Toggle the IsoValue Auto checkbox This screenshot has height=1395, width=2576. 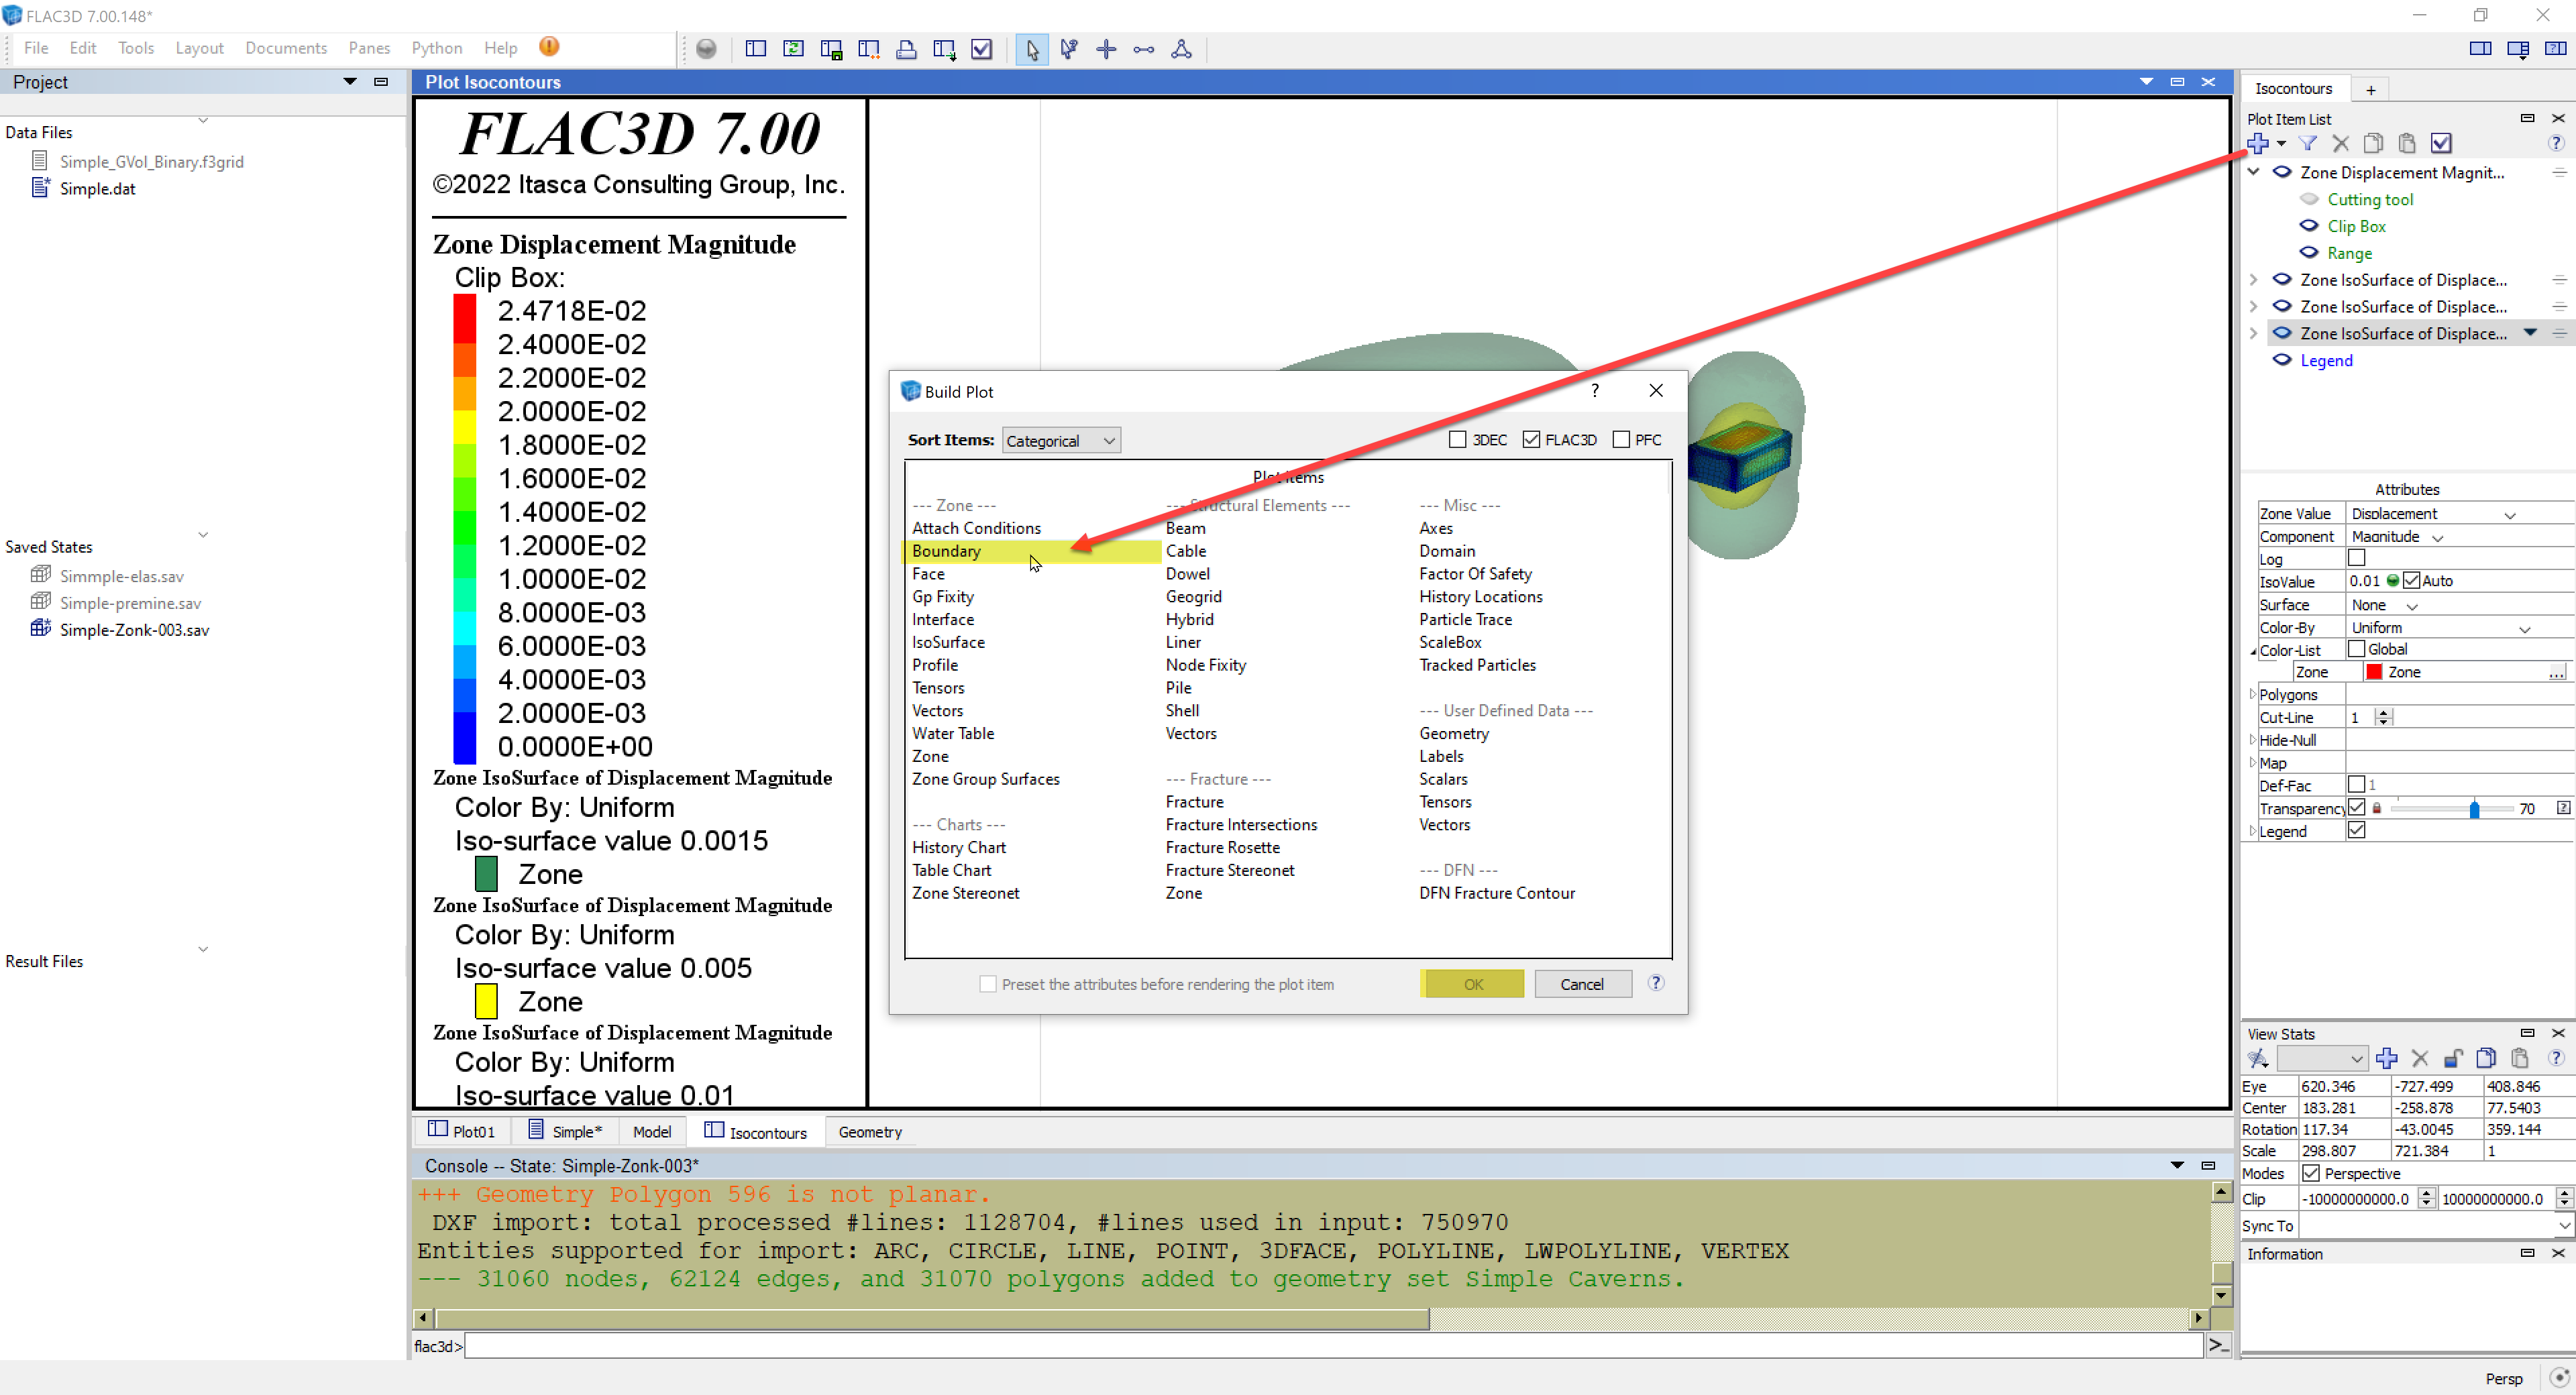pyautogui.click(x=2412, y=581)
